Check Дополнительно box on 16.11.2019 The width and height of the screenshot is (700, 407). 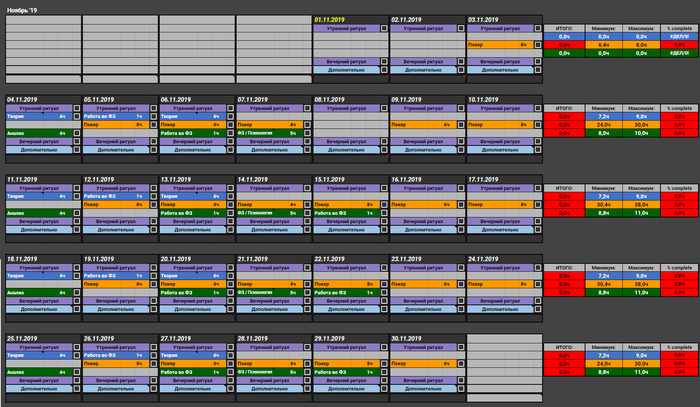pos(461,230)
